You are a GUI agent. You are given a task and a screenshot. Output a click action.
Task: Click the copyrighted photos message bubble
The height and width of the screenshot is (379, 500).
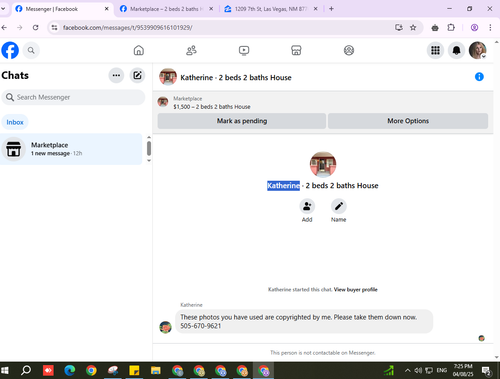[x=304, y=321]
